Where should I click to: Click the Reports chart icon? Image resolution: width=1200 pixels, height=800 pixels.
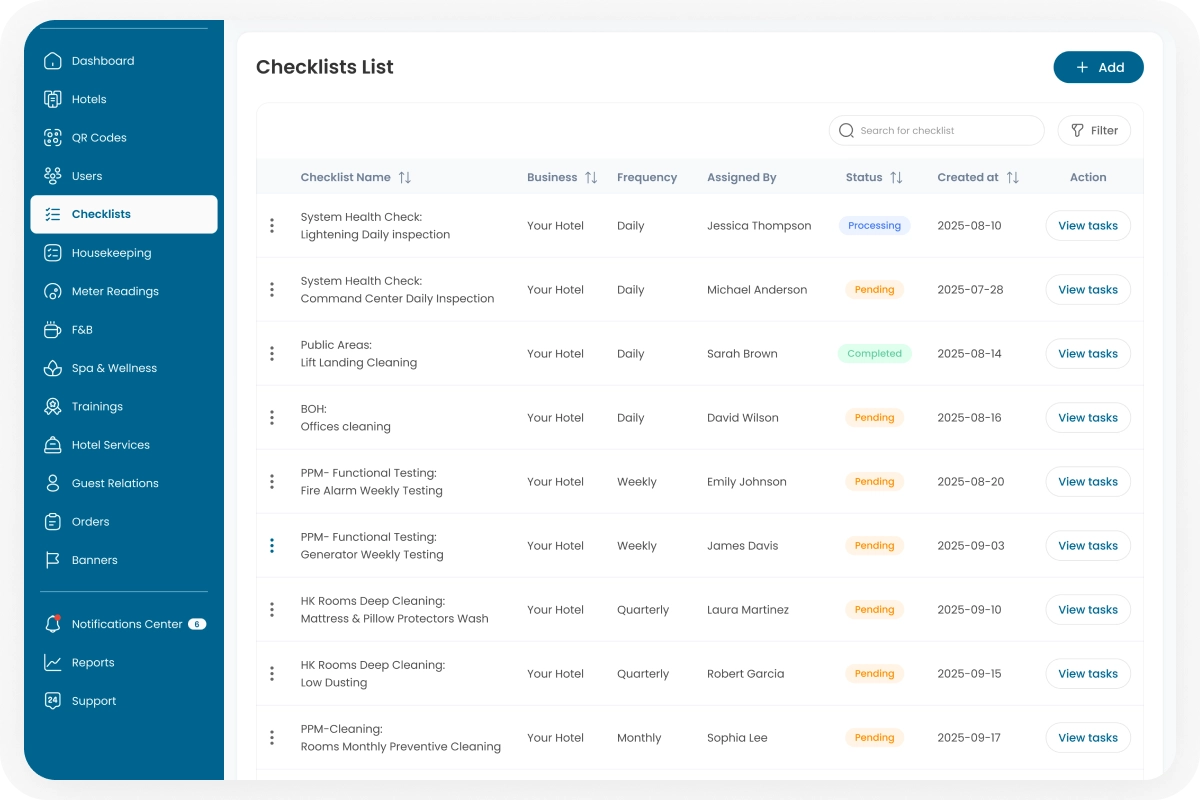pyautogui.click(x=53, y=662)
